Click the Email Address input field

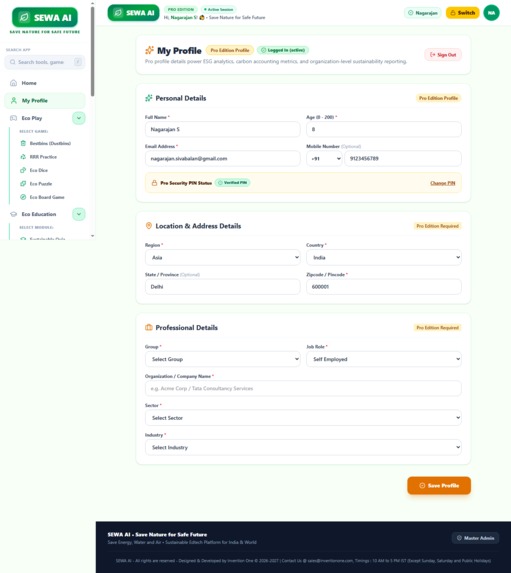coord(223,159)
